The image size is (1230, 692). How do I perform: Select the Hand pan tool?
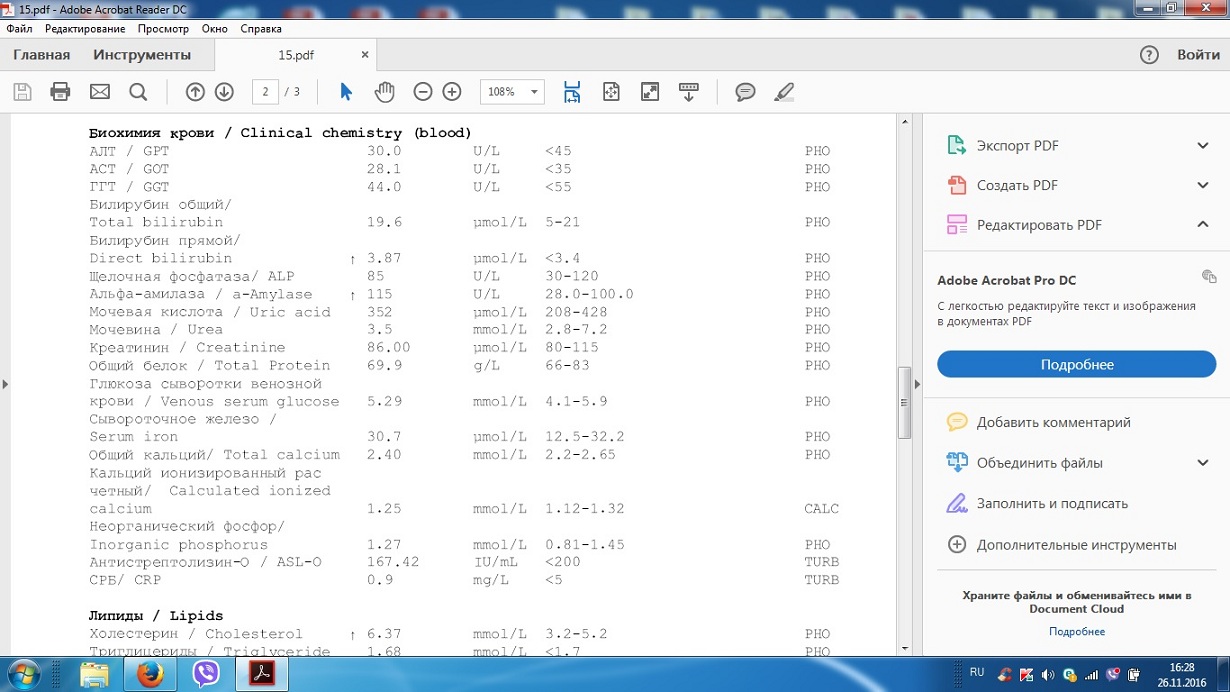(384, 92)
